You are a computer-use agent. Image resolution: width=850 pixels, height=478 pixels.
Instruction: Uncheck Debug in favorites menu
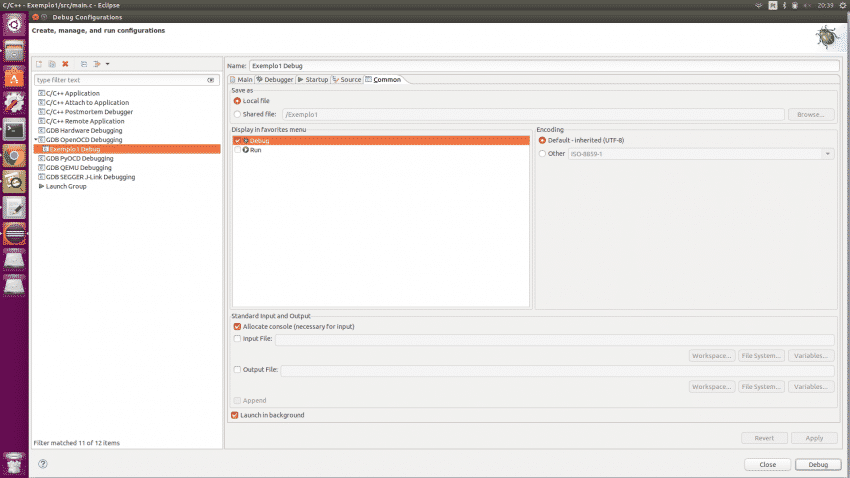237,140
